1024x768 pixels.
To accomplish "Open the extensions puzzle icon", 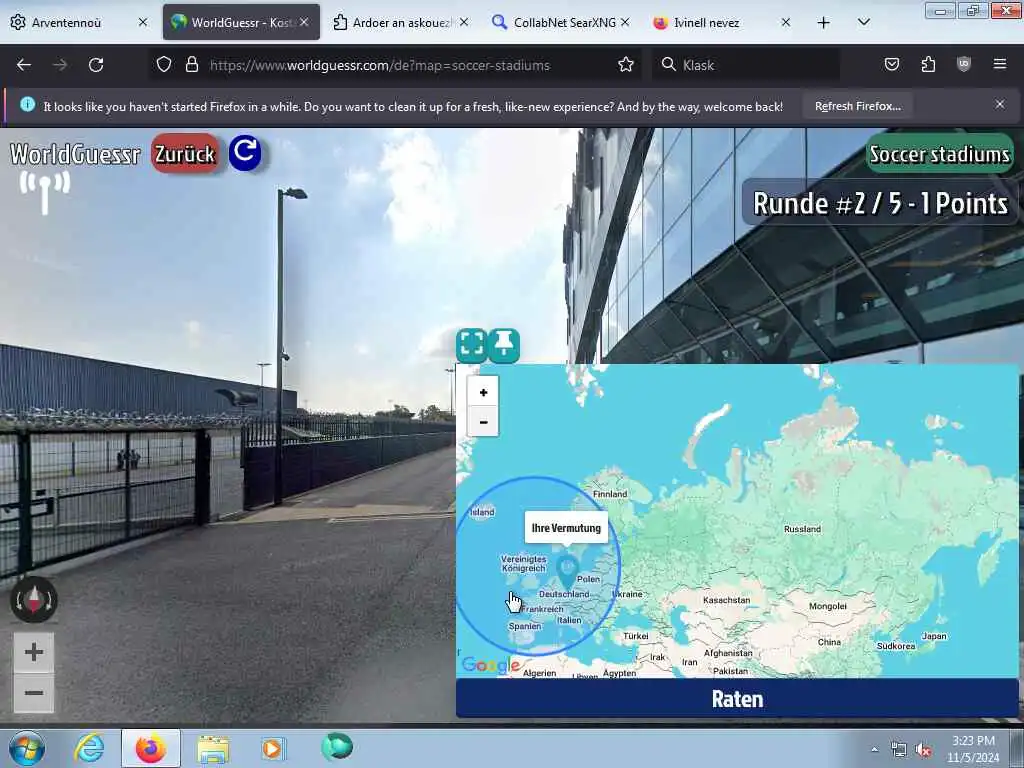I will coord(928,65).
